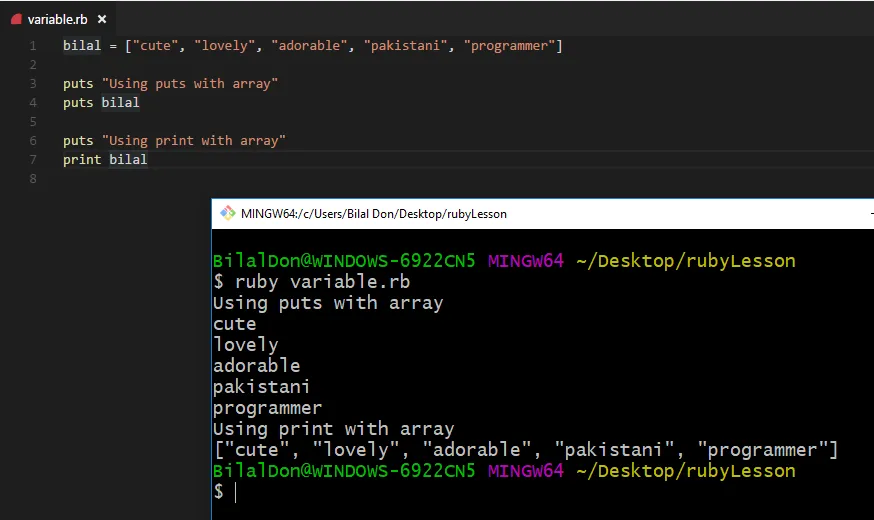Click the printed array output line in terminal
The height and width of the screenshot is (520, 874).
point(526,450)
